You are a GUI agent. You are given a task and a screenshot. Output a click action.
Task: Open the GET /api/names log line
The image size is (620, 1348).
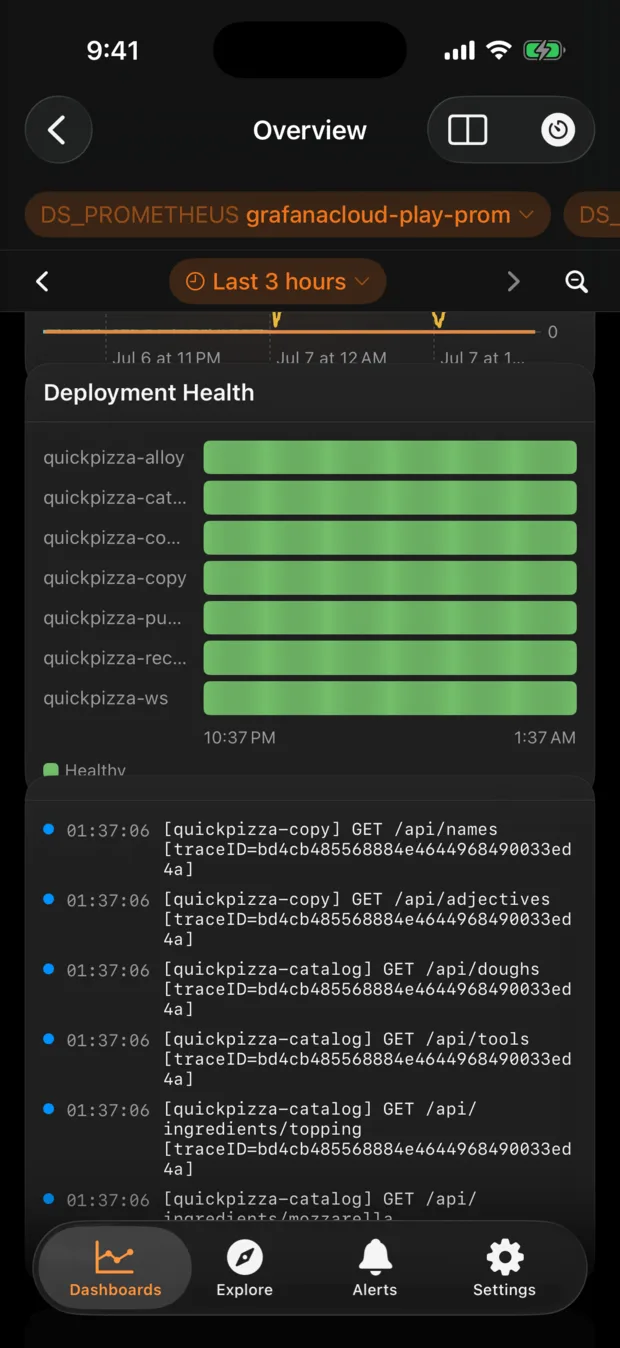(x=310, y=850)
